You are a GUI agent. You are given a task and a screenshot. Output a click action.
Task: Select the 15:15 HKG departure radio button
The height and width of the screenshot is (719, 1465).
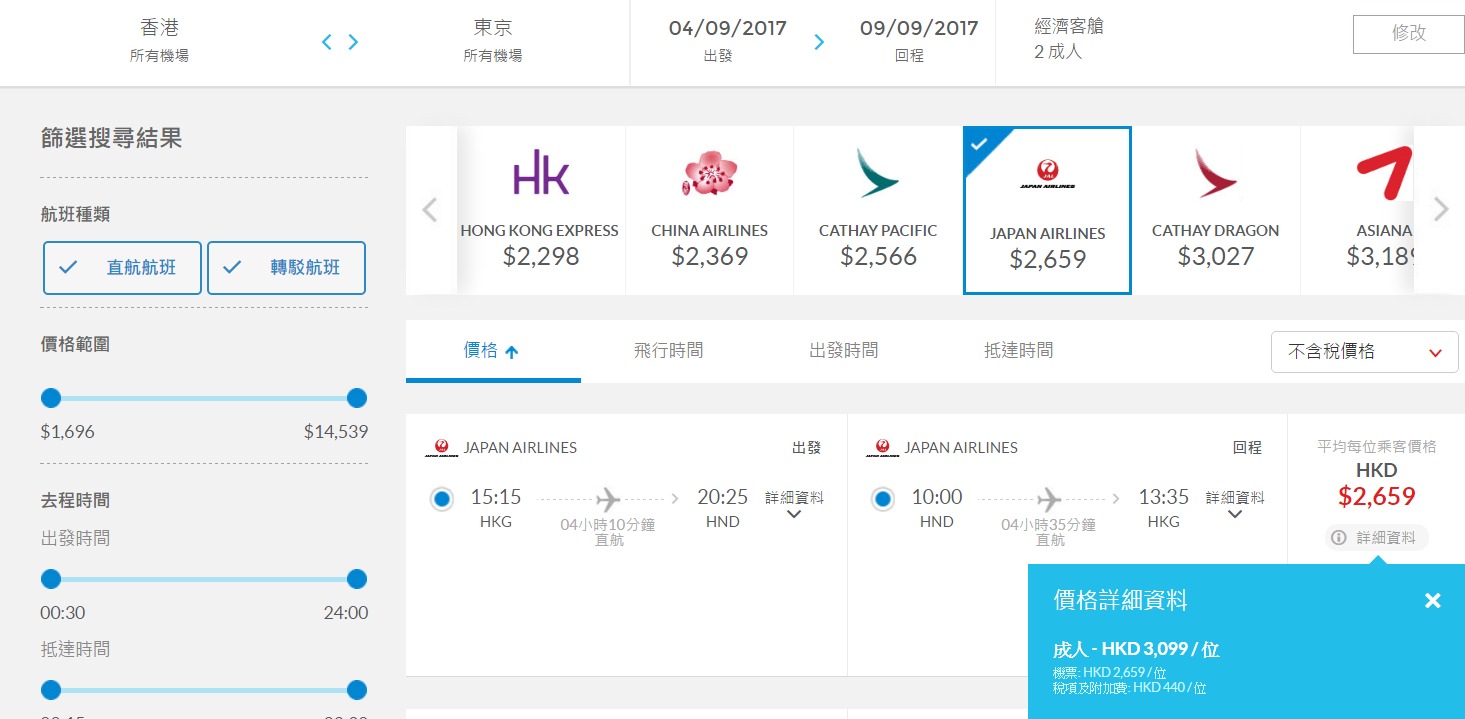pos(442,499)
